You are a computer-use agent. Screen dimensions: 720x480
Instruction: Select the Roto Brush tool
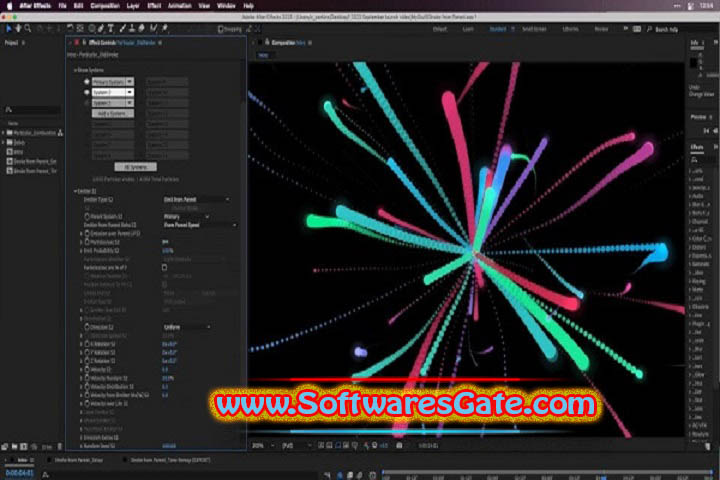click(153, 29)
